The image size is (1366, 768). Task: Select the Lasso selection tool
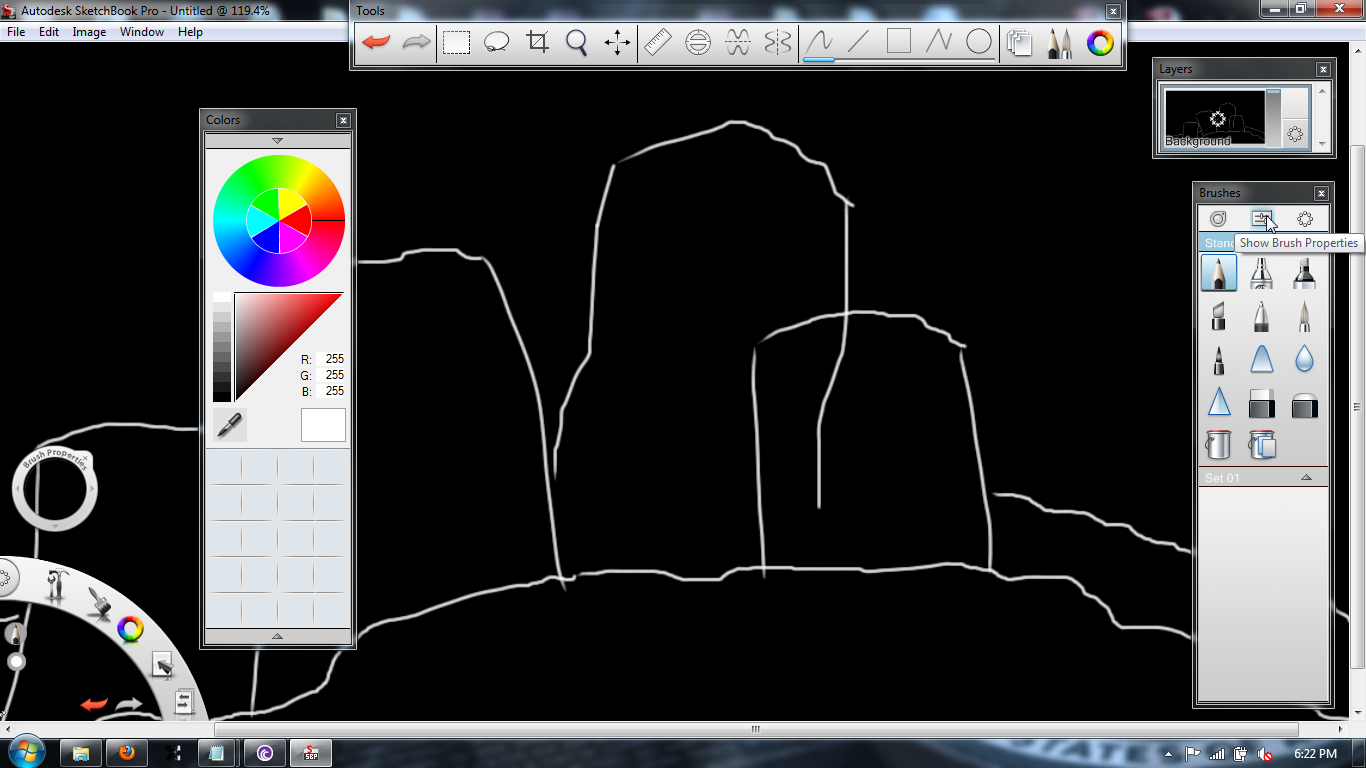[497, 42]
